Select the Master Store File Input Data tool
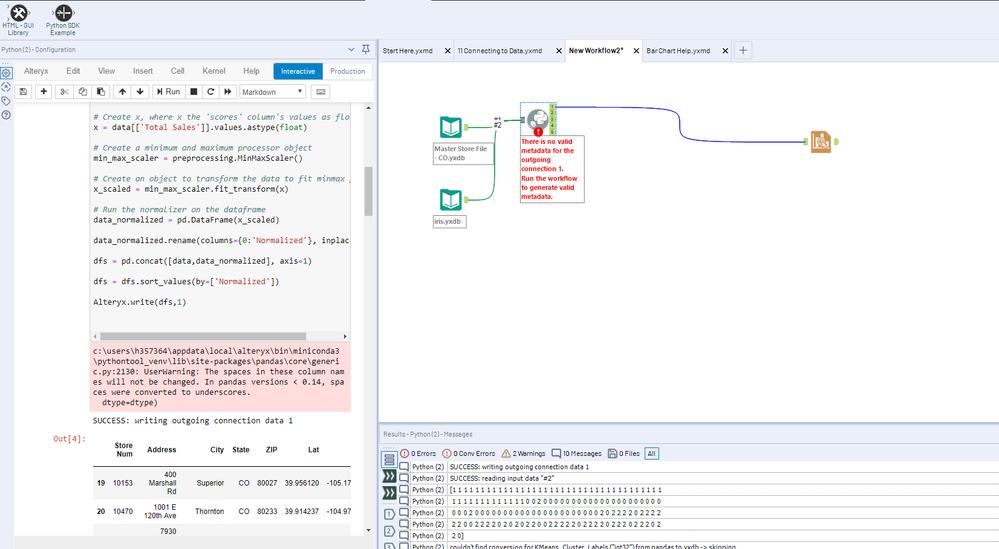 point(451,127)
